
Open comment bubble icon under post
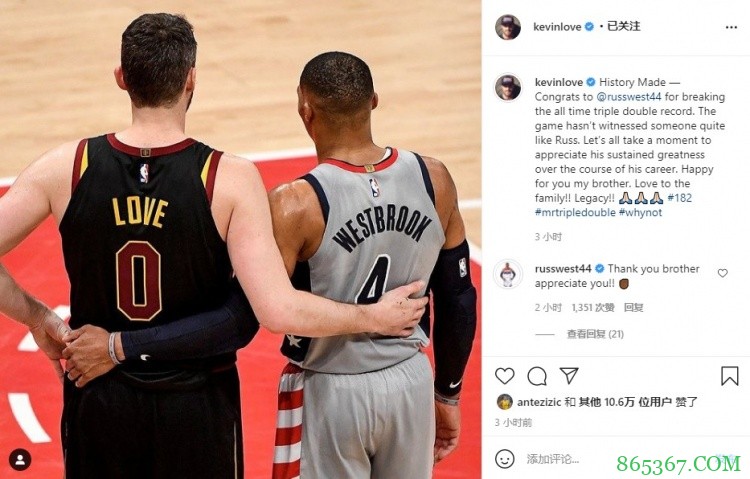[537, 376]
